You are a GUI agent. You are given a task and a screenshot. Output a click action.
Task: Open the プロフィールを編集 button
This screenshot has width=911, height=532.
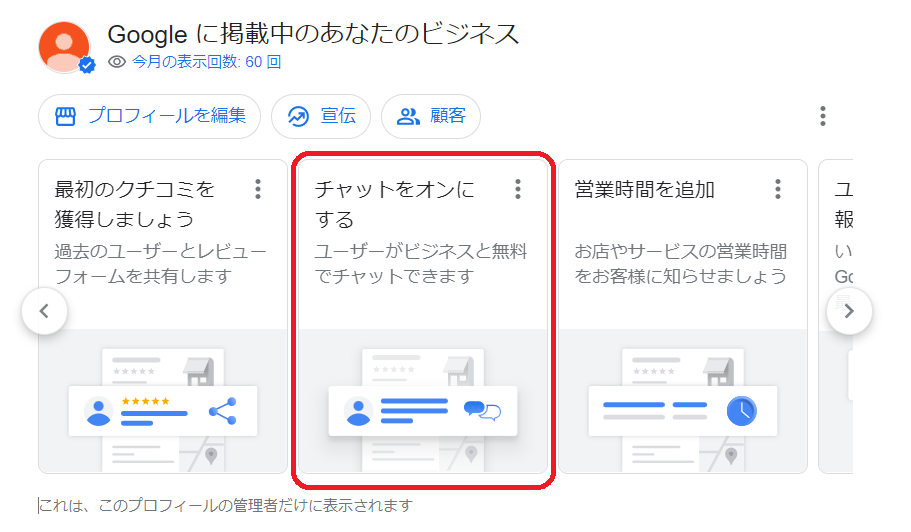(149, 116)
